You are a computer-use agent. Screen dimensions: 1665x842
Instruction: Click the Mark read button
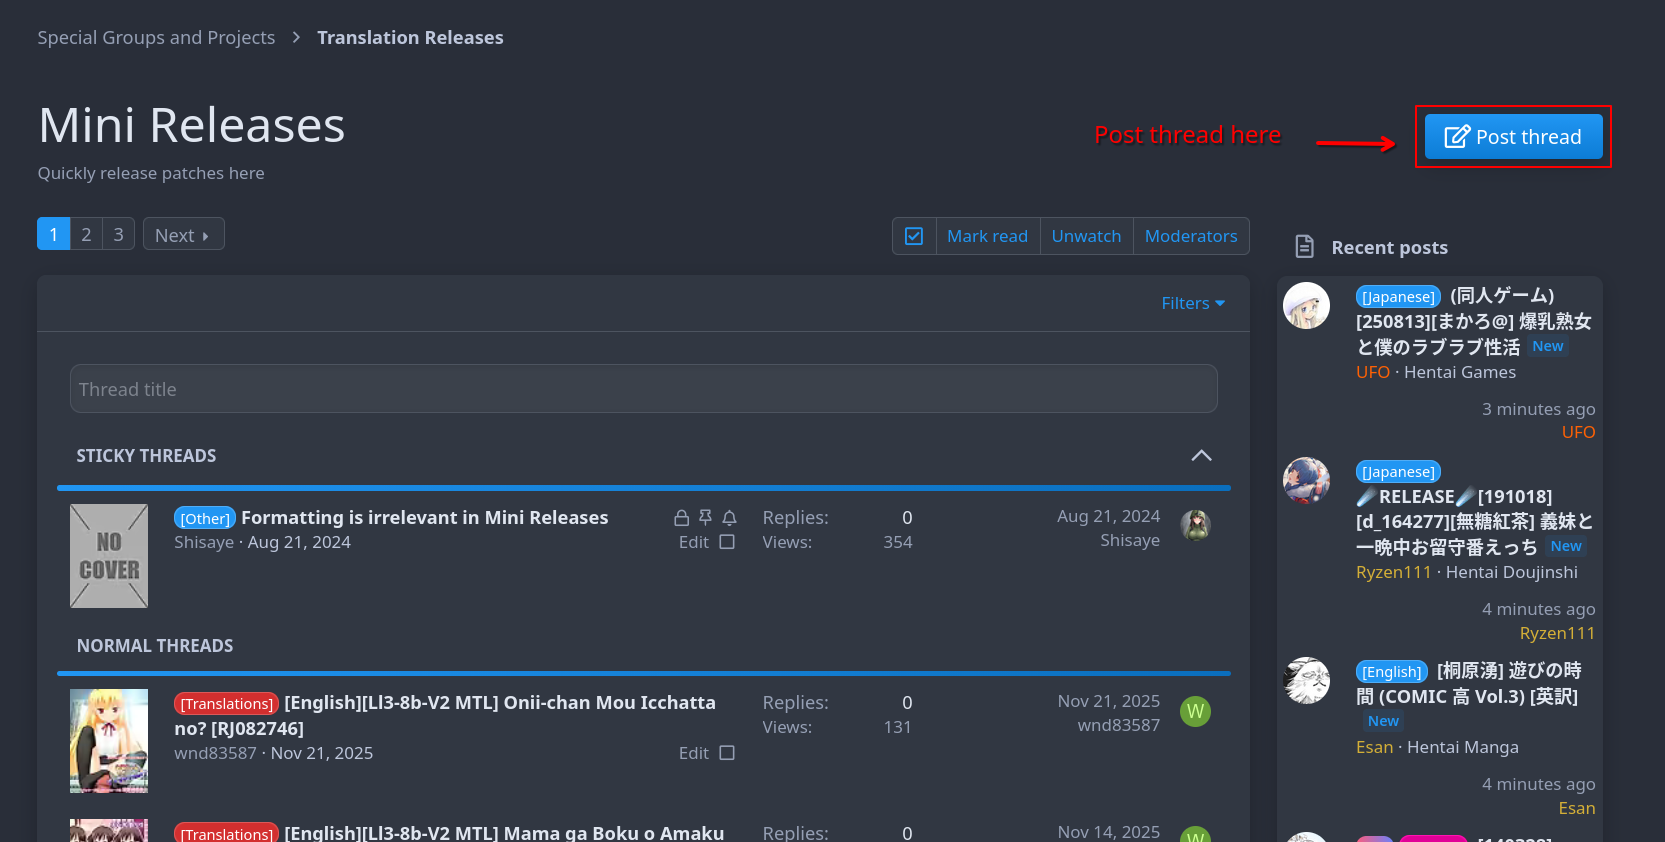[x=987, y=236]
